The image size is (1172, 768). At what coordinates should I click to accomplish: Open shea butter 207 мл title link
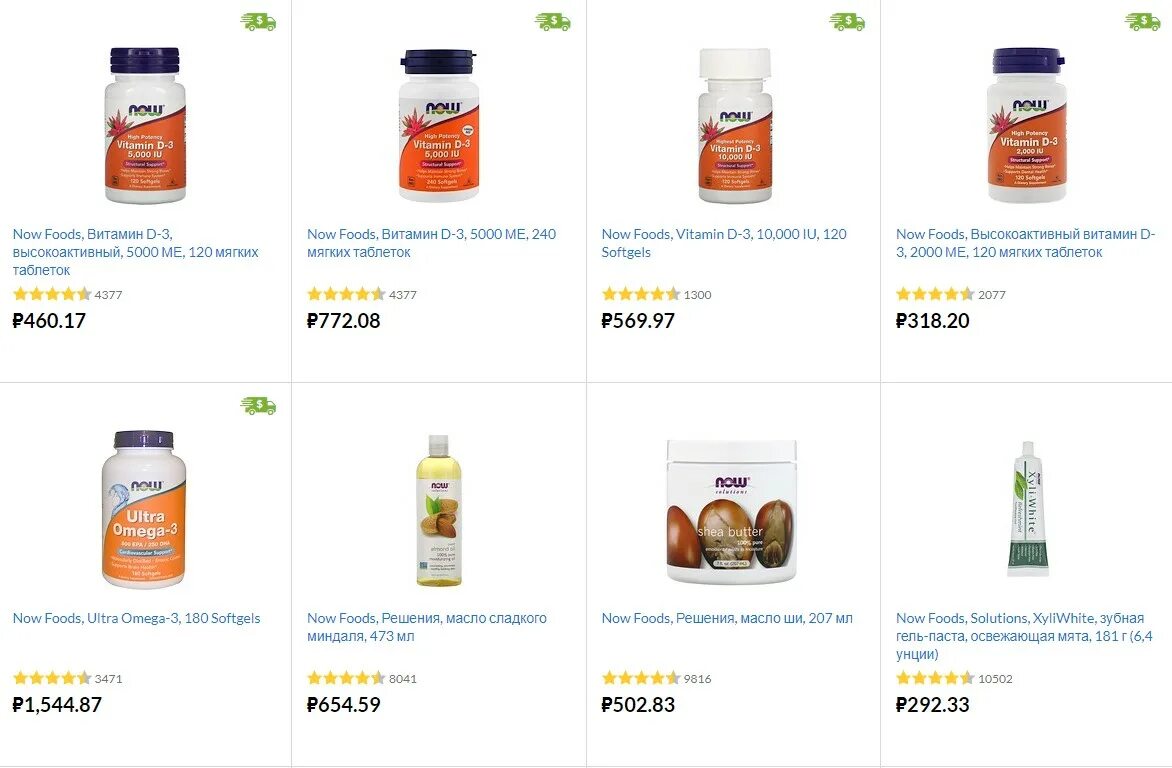tap(727, 618)
